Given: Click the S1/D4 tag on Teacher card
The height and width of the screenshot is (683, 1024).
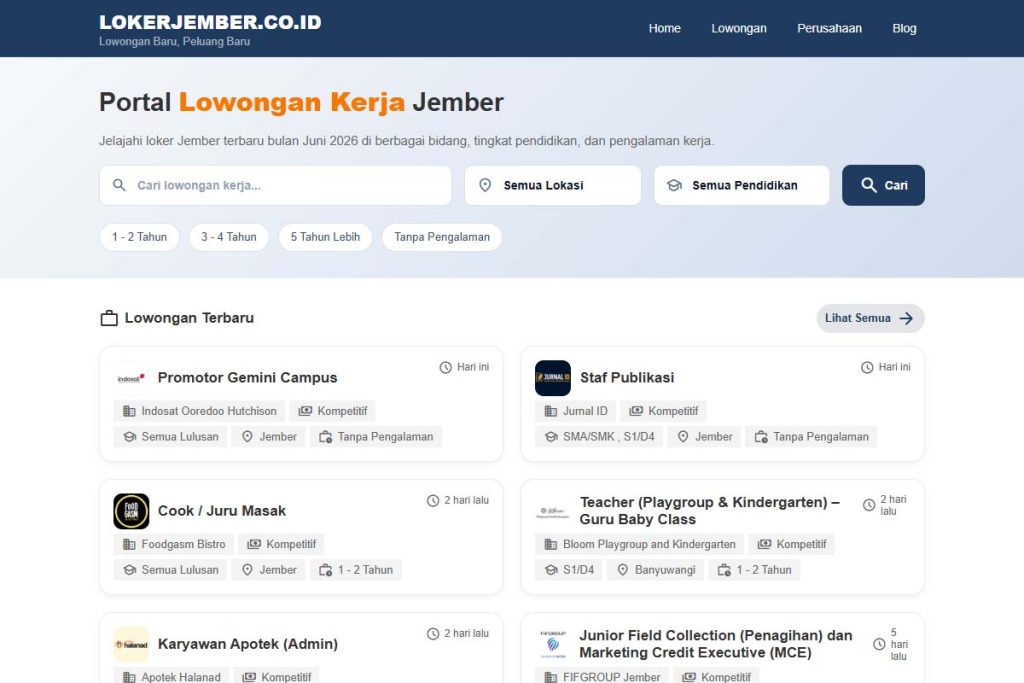Looking at the screenshot, I should 569,570.
